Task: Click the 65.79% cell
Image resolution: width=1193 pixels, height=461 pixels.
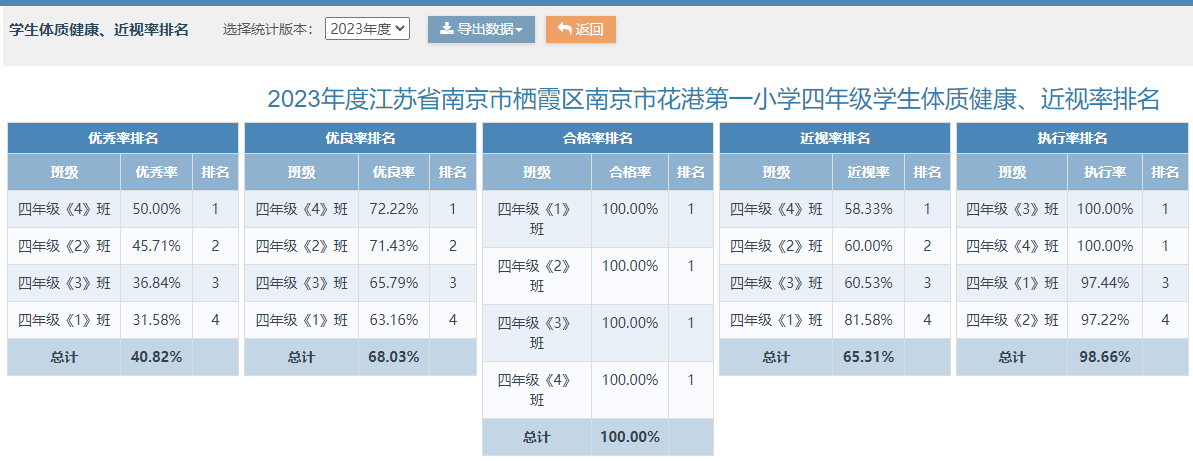Action: coord(394,283)
